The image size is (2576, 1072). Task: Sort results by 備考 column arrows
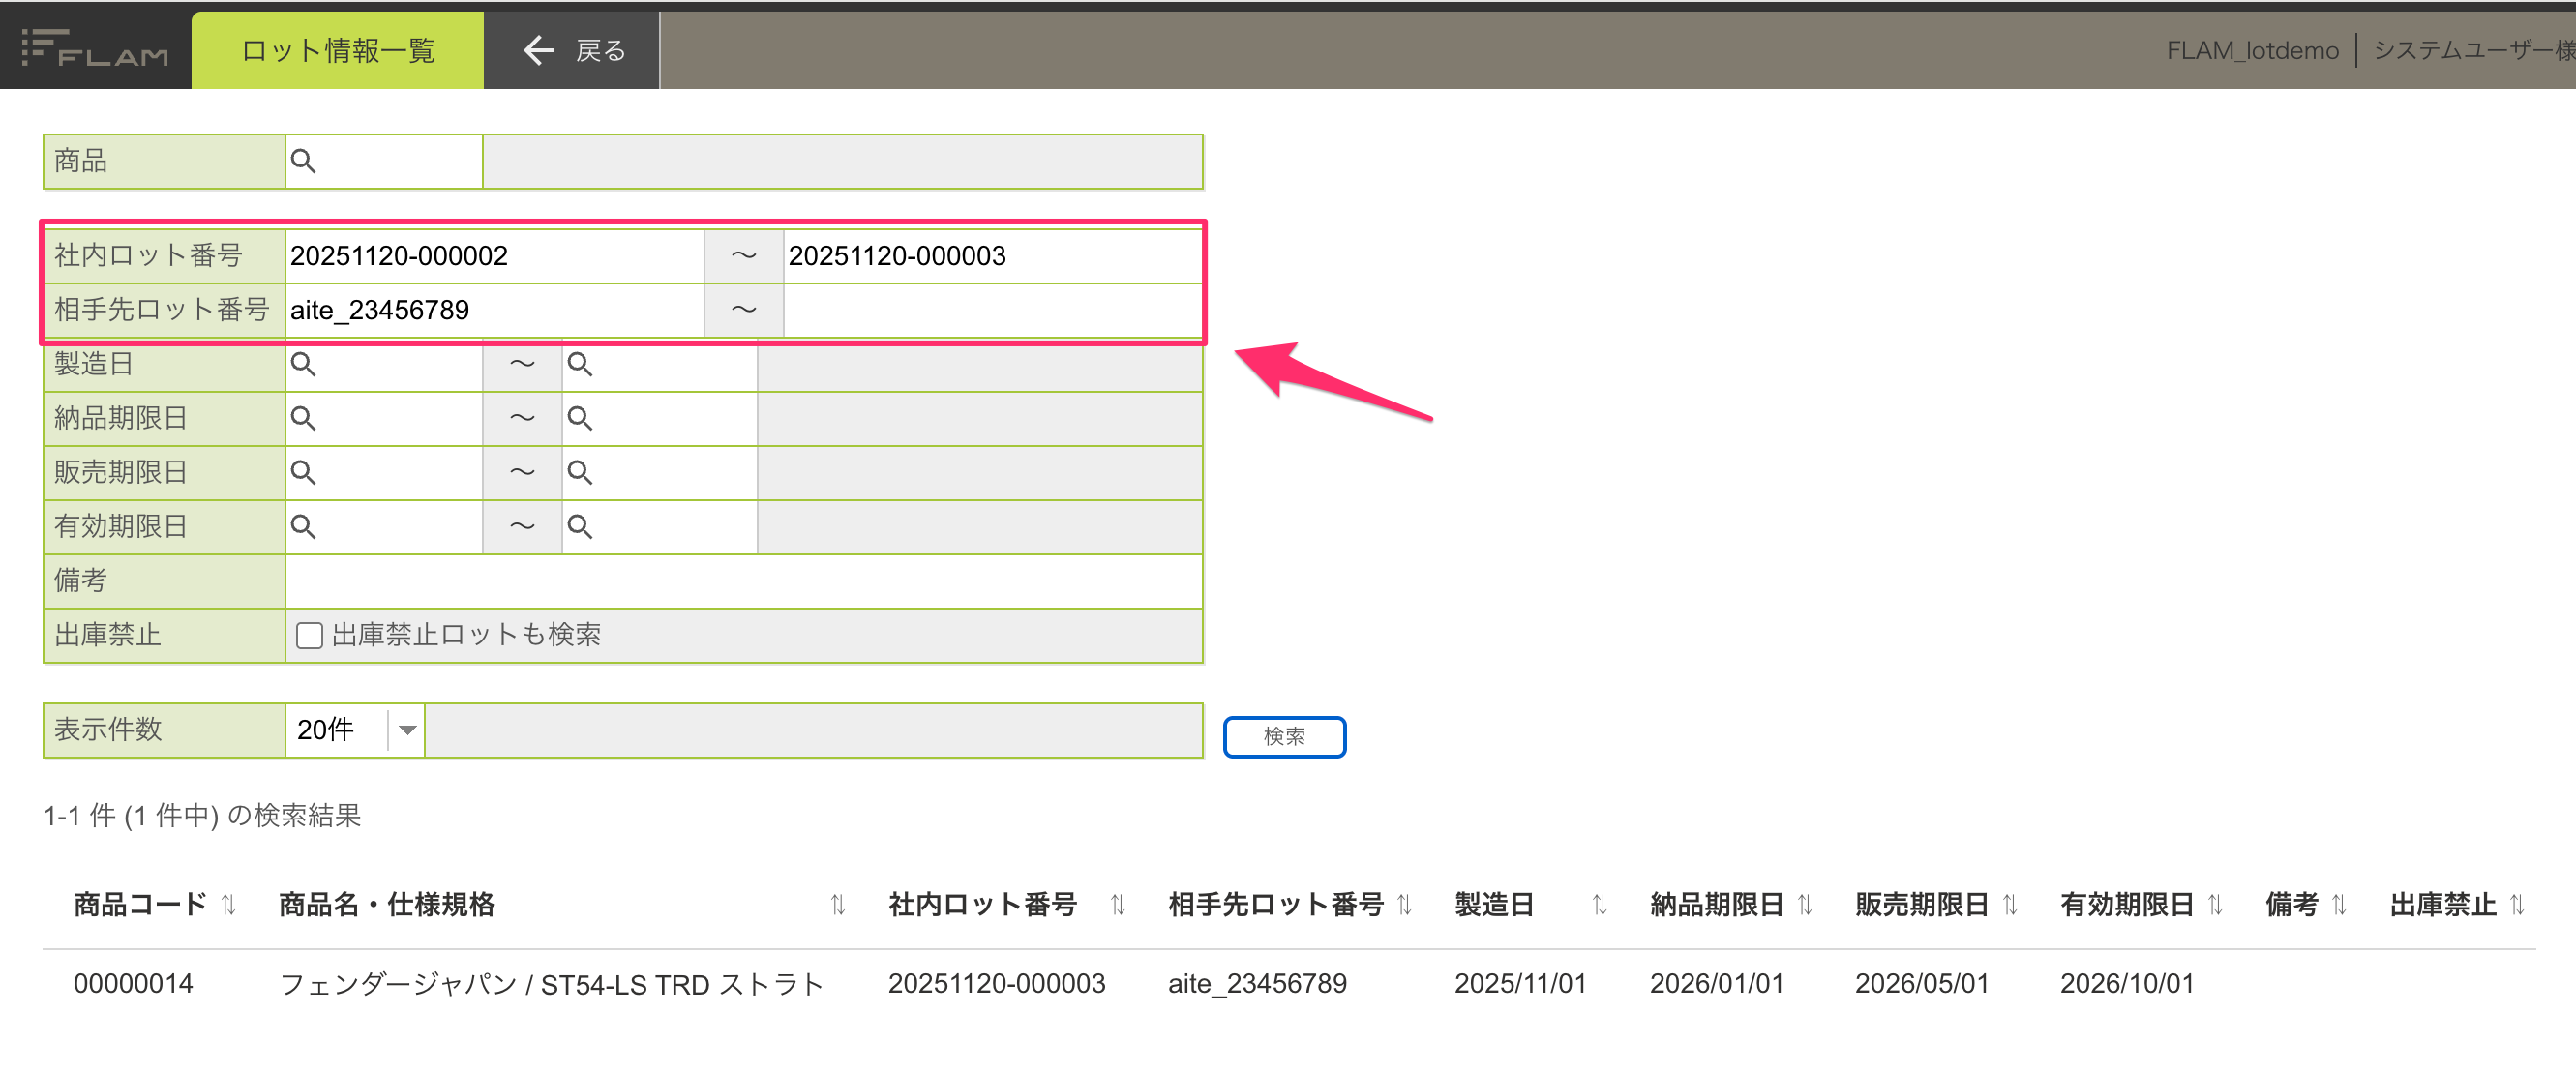point(2339,904)
